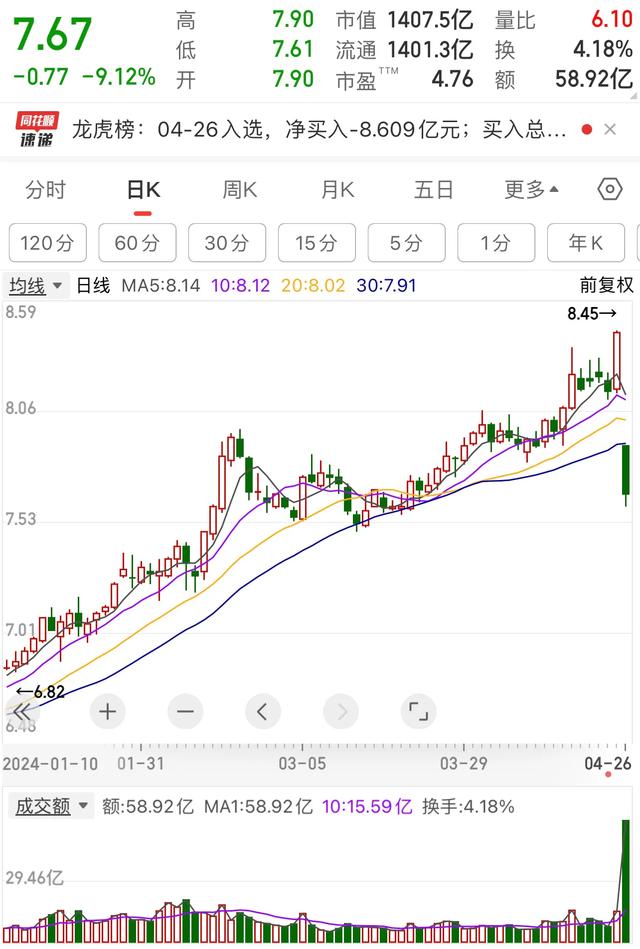Tap the 04-26 date marker

608,763
